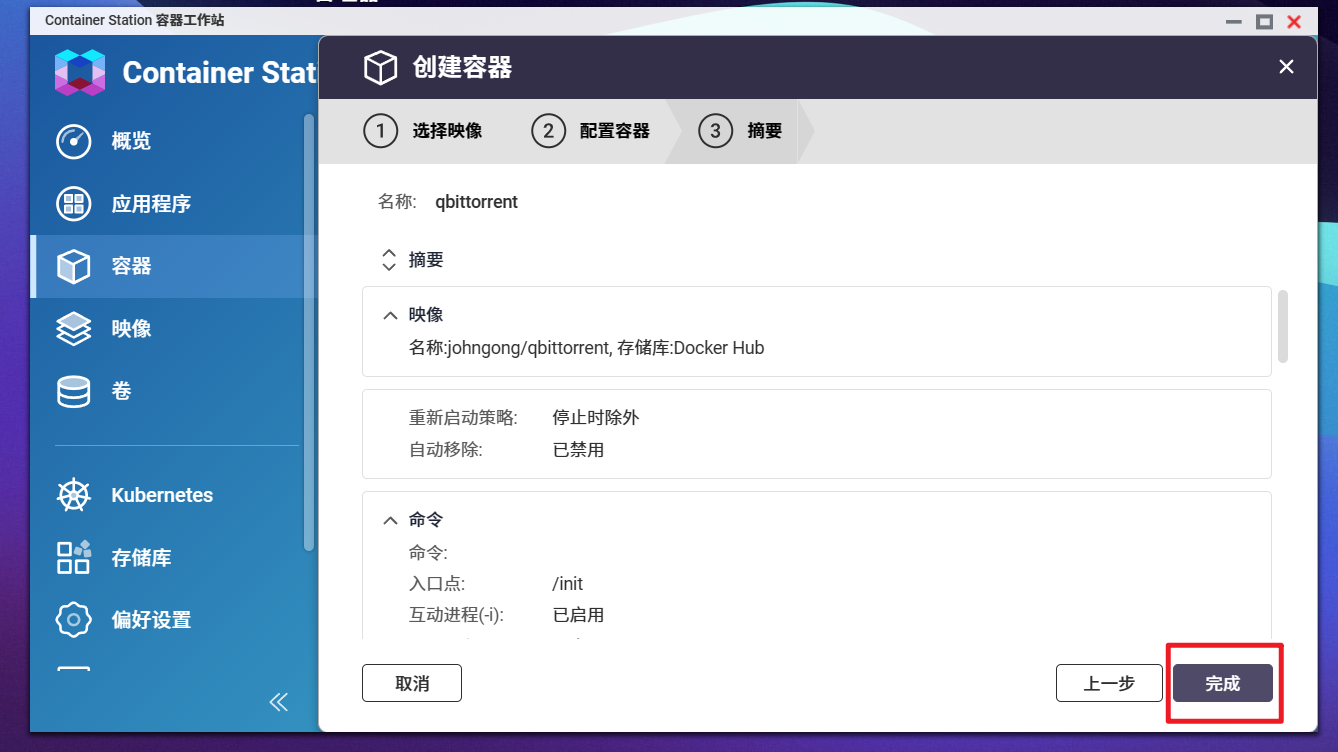Open the 存储库 registry icon

(x=74, y=557)
